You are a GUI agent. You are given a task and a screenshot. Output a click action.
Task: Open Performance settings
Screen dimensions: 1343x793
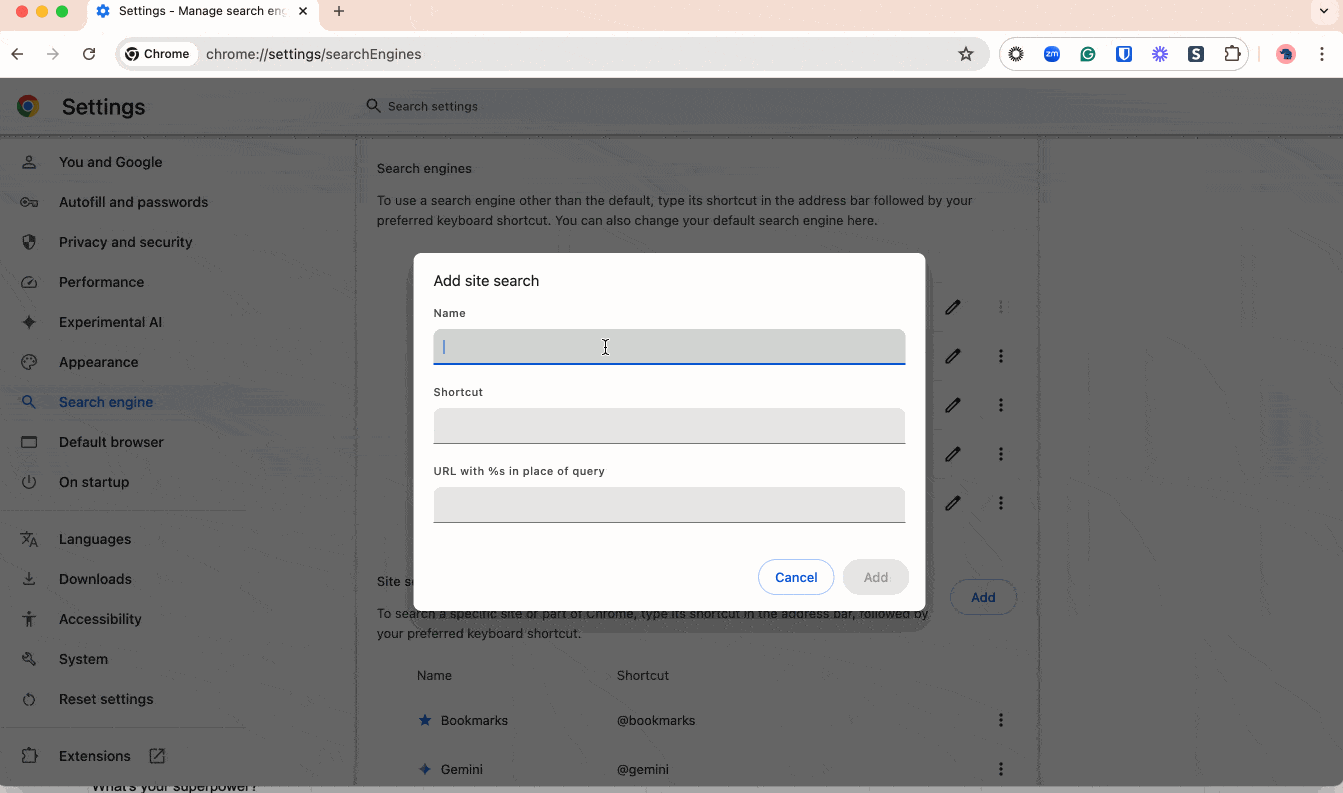[101, 282]
